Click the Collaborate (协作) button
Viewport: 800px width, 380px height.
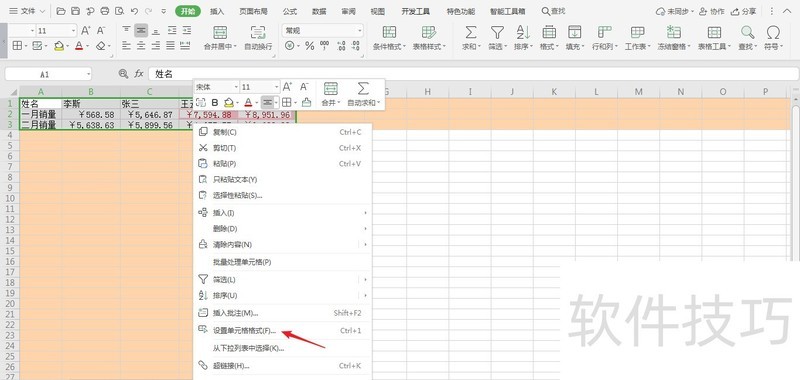711,11
